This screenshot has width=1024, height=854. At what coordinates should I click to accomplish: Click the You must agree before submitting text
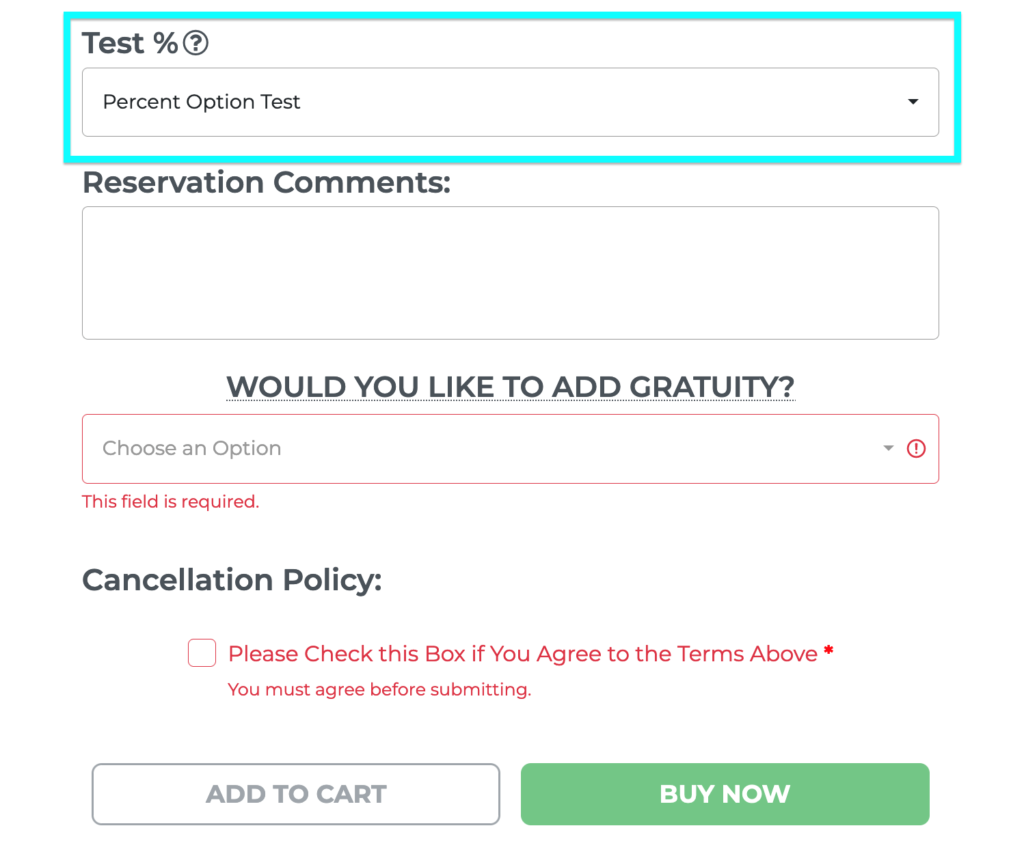click(x=379, y=689)
